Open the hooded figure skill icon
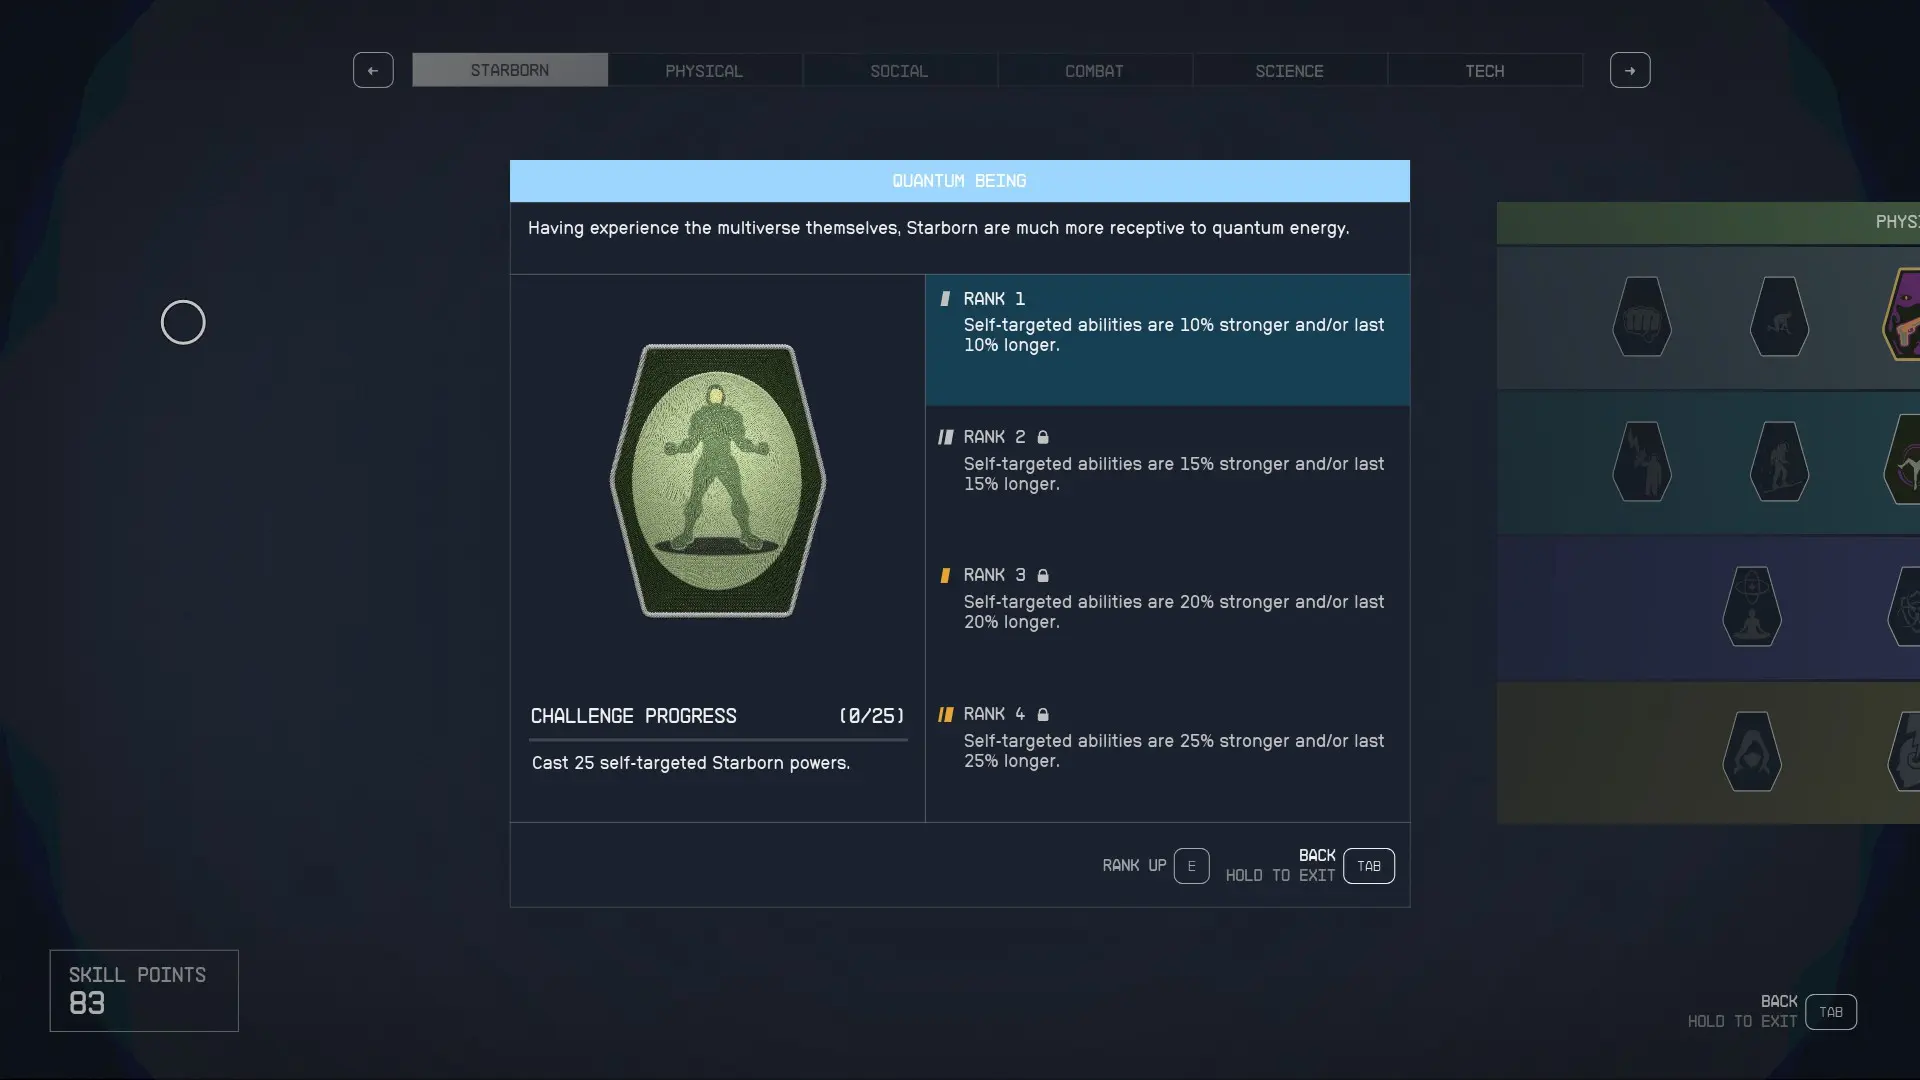The height and width of the screenshot is (1080, 1920). [1751, 752]
